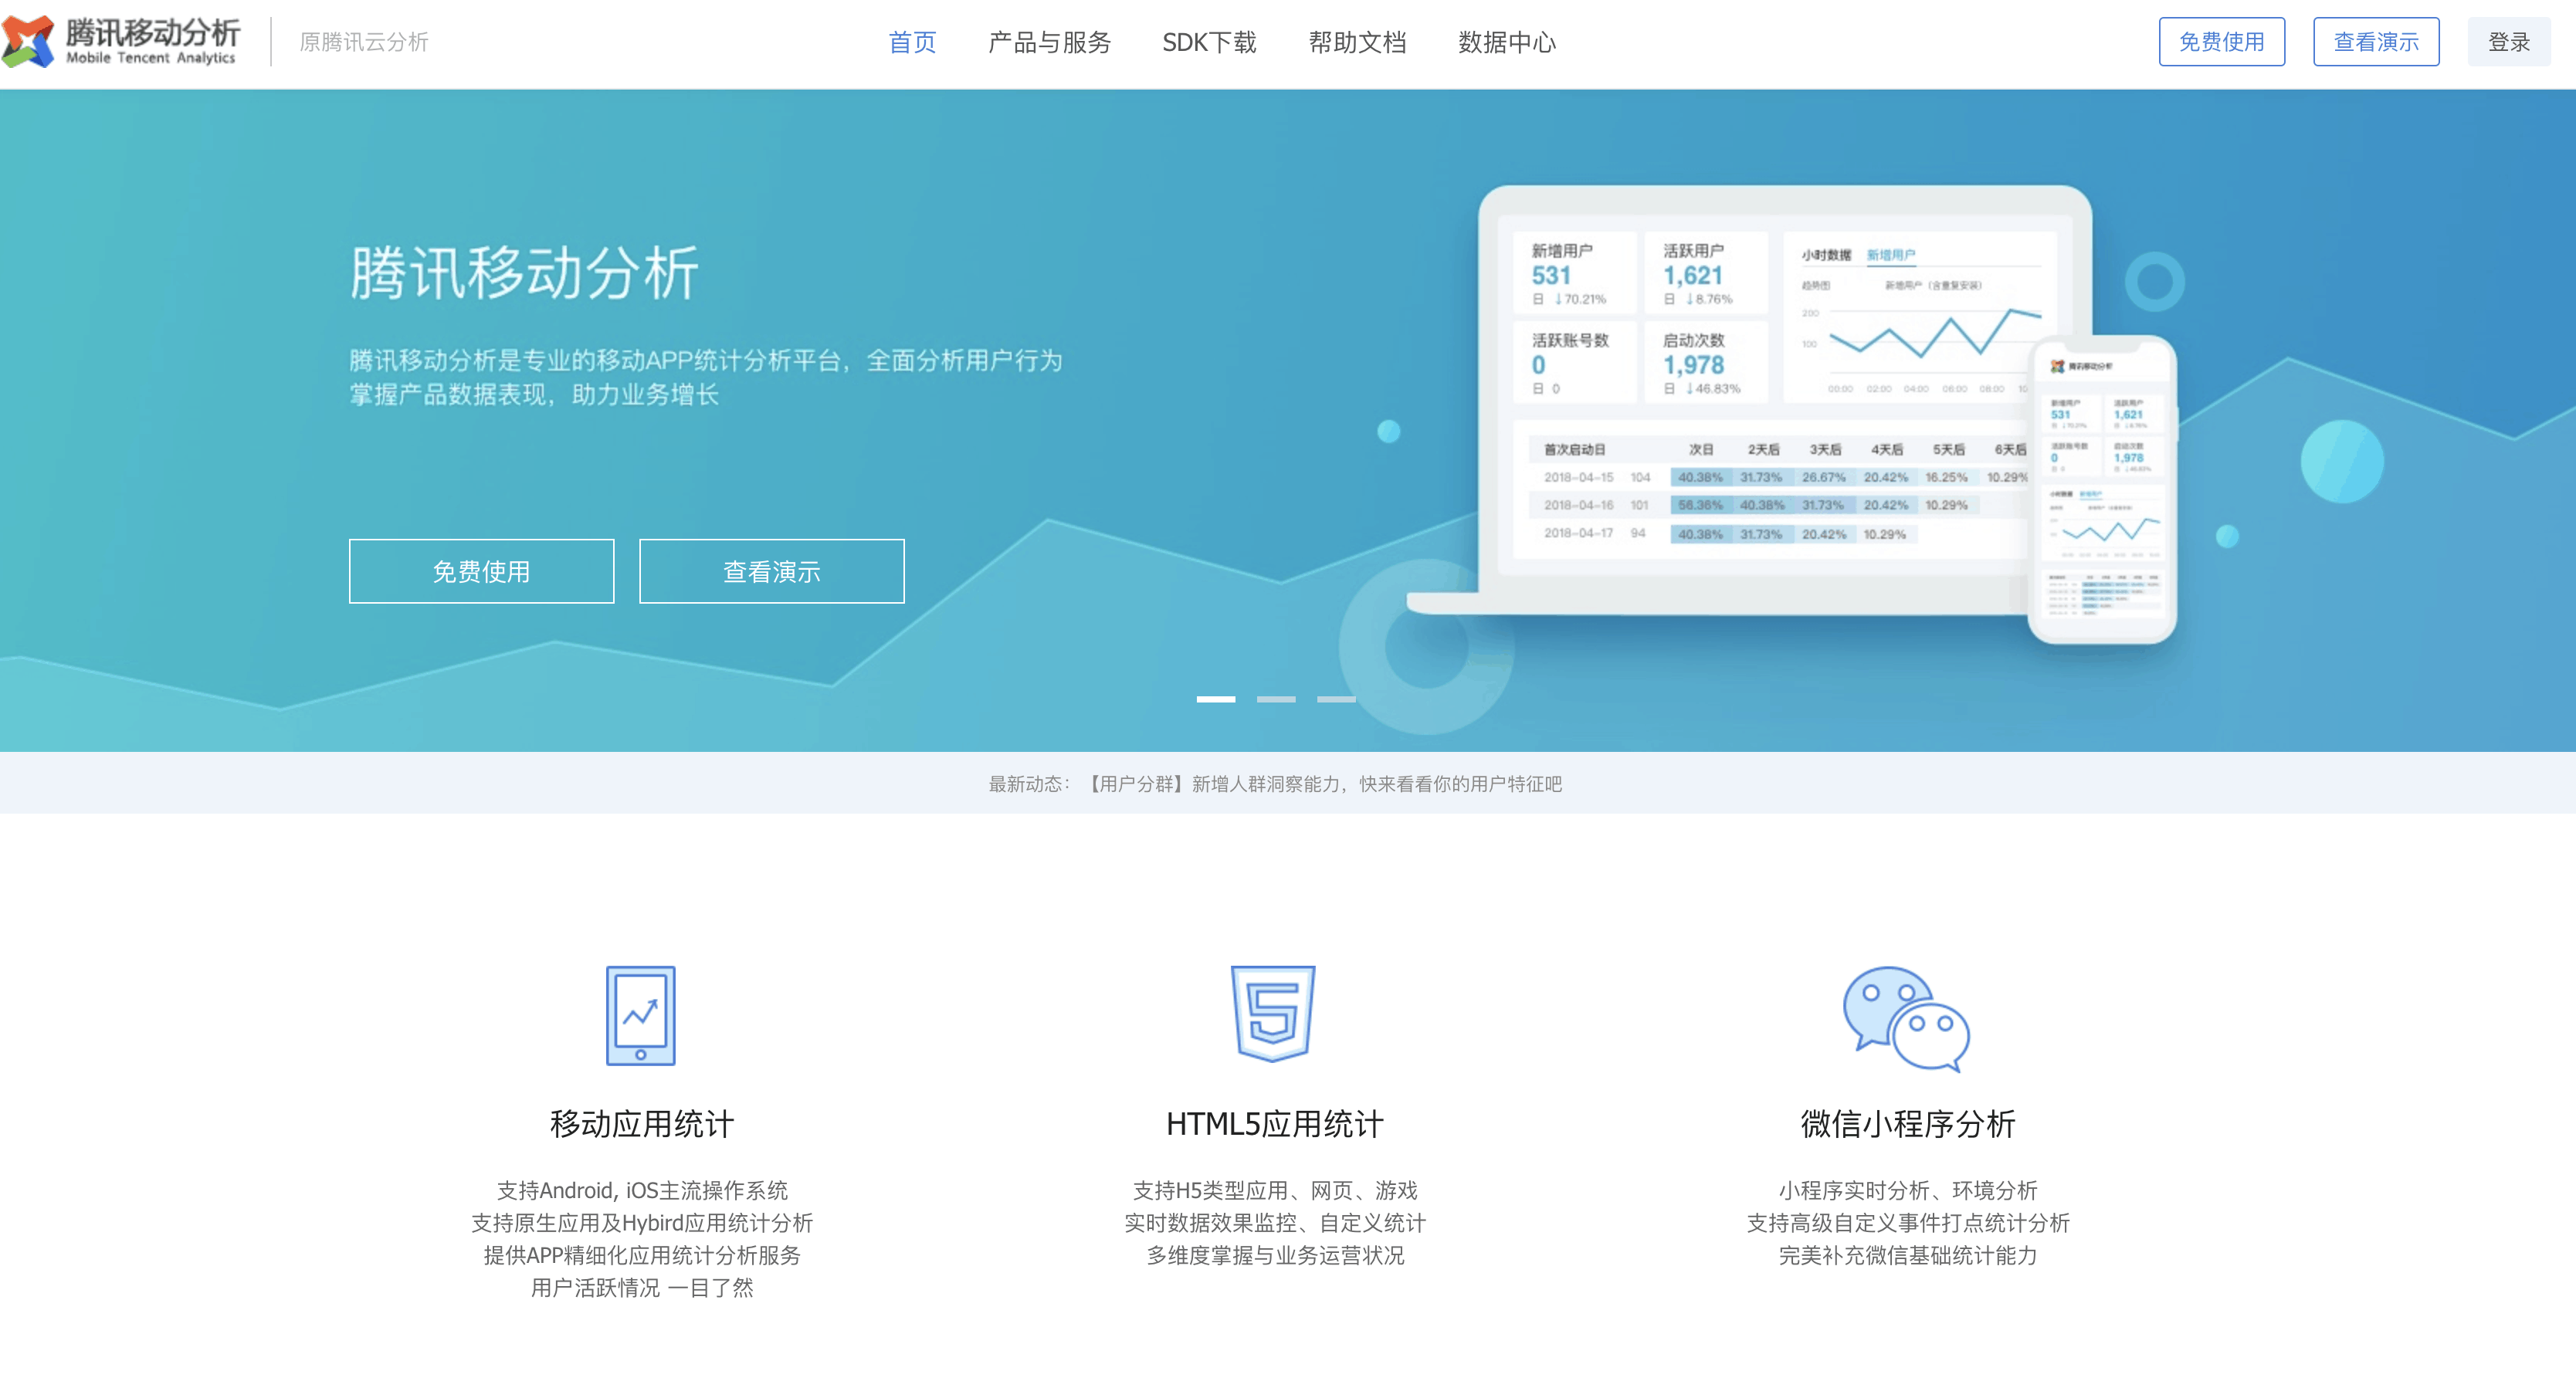Open the 产品与服务 menu
The width and height of the screenshot is (2576, 1388).
tap(1049, 42)
